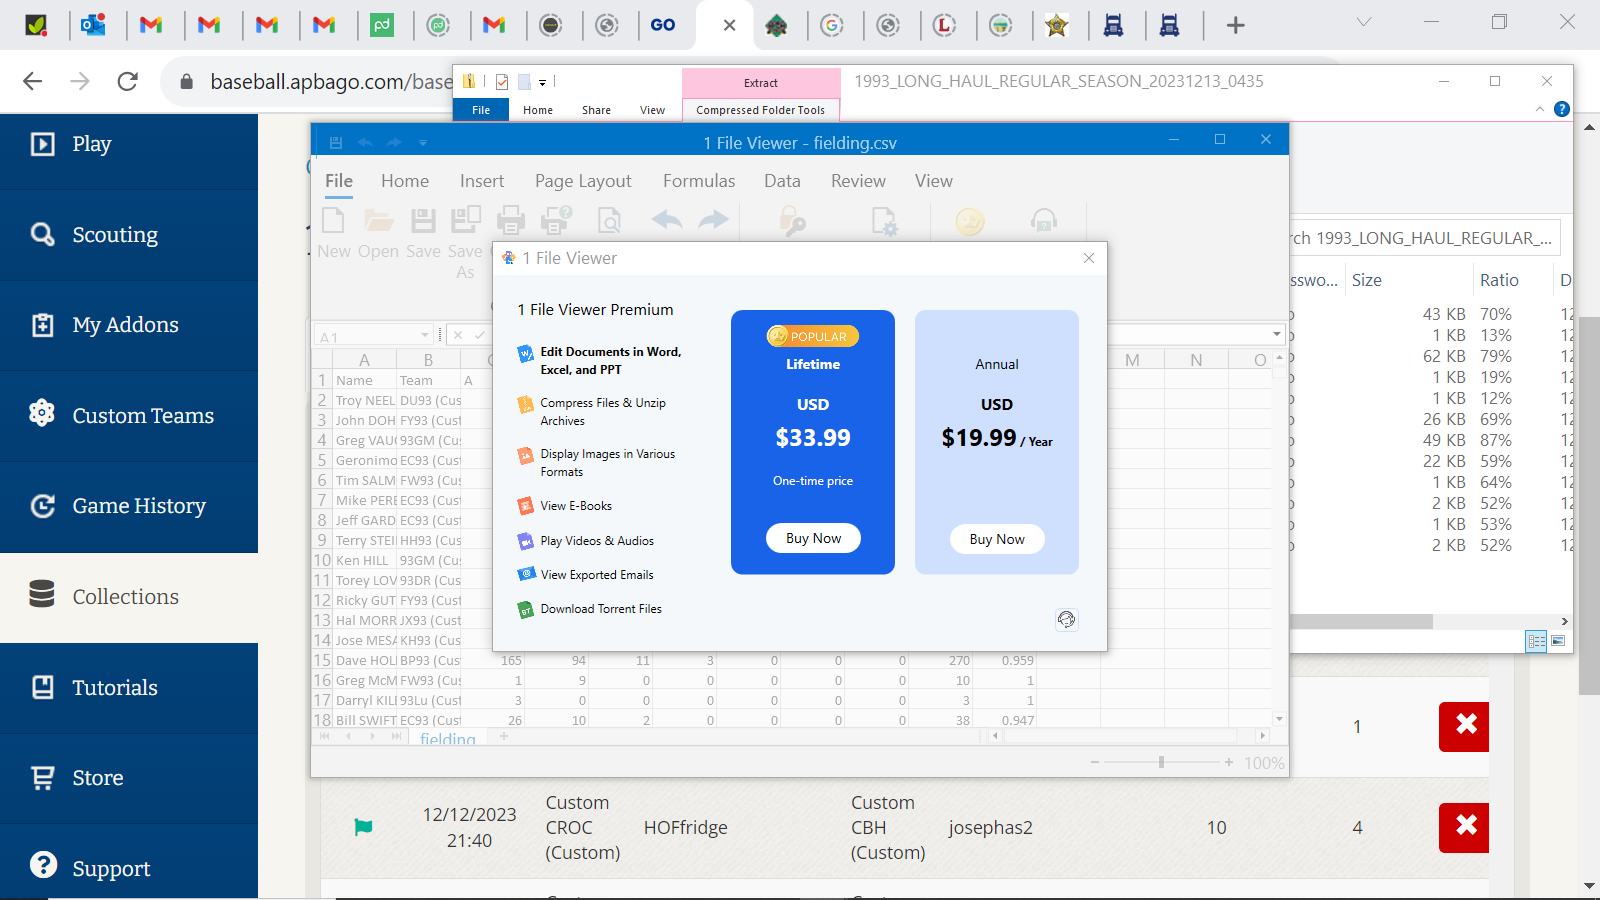This screenshot has height=900, width=1600.
Task: Click the Play Videos & Audios icon
Action: (x=526, y=541)
